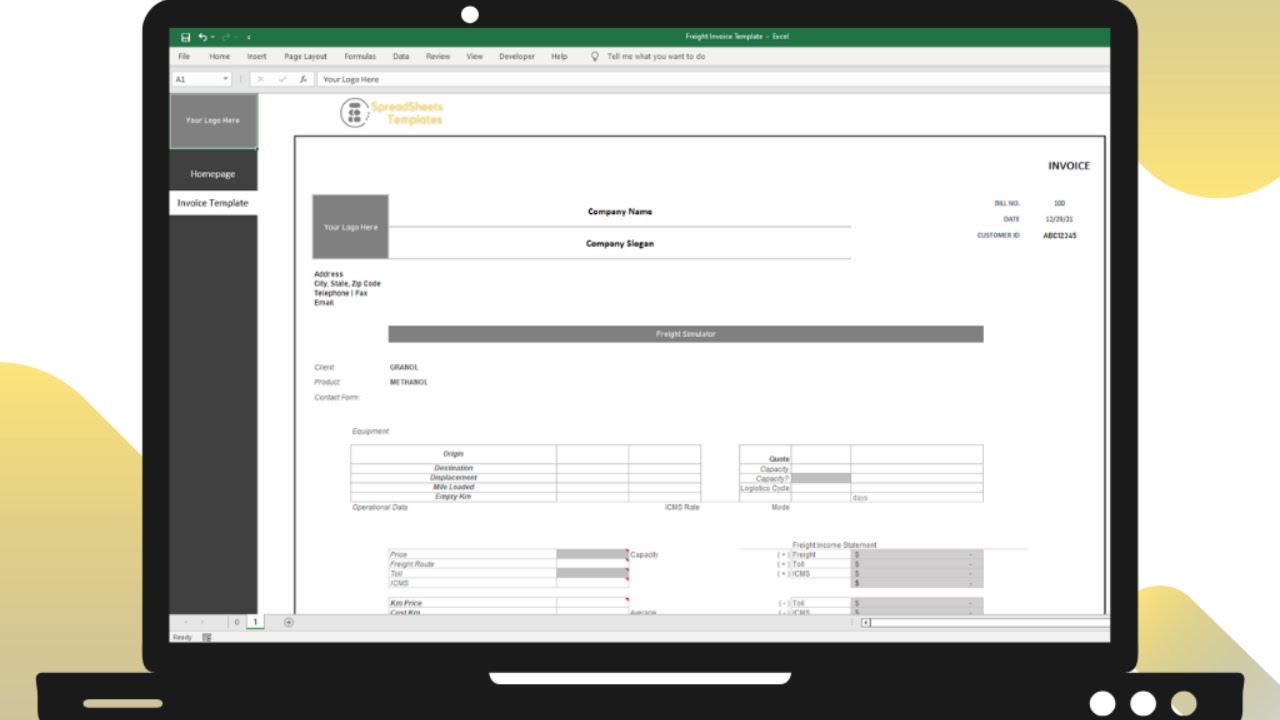Image resolution: width=1280 pixels, height=720 pixels.
Task: Click the Cancel (X) formula bar icon
Action: tap(260, 79)
